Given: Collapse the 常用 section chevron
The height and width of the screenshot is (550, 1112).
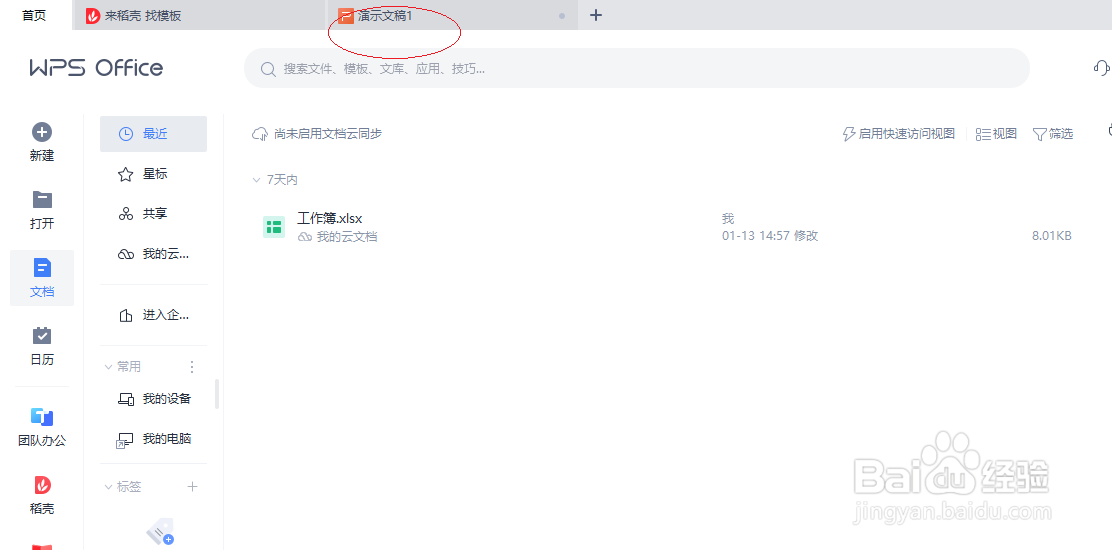Looking at the screenshot, I should click(x=109, y=366).
